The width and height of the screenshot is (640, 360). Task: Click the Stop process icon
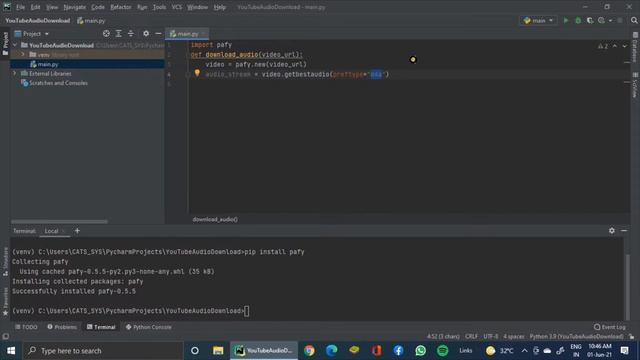click(620, 20)
